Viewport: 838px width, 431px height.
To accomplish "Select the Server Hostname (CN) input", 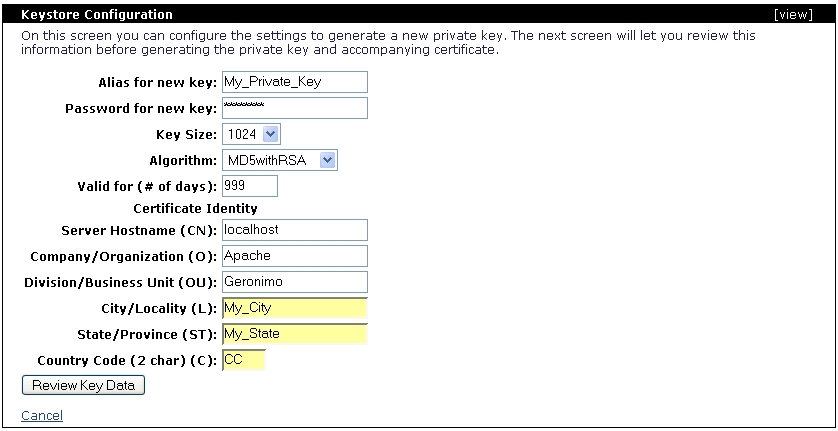I will 294,230.
